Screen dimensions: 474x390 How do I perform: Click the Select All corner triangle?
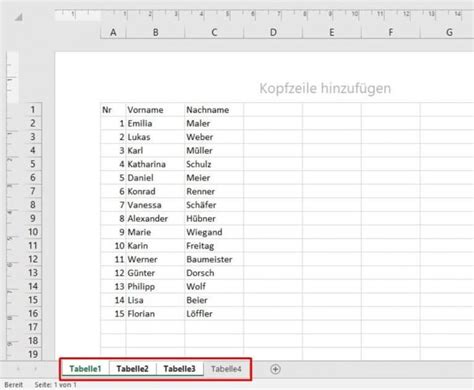(19, 17)
